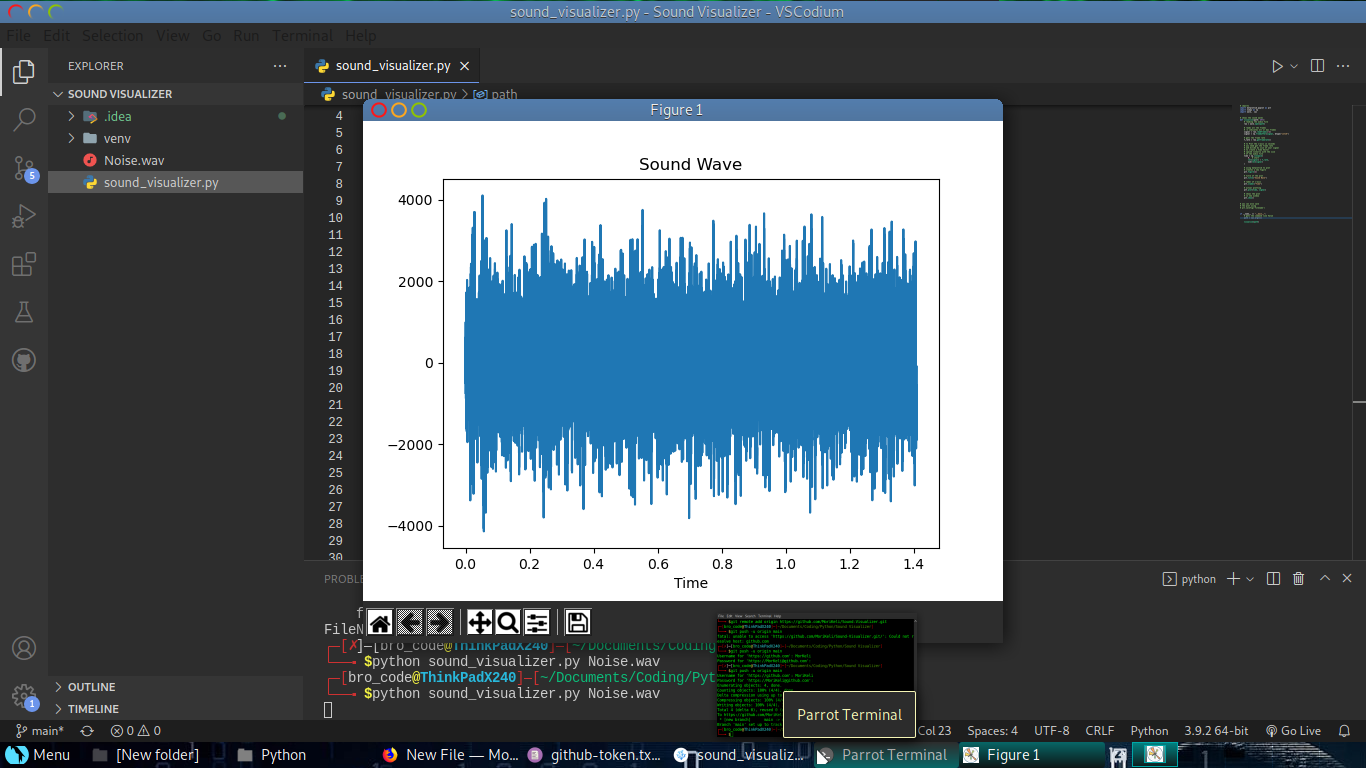1366x768 pixels.
Task: Open the Manage gear icon
Action: (x=24, y=697)
